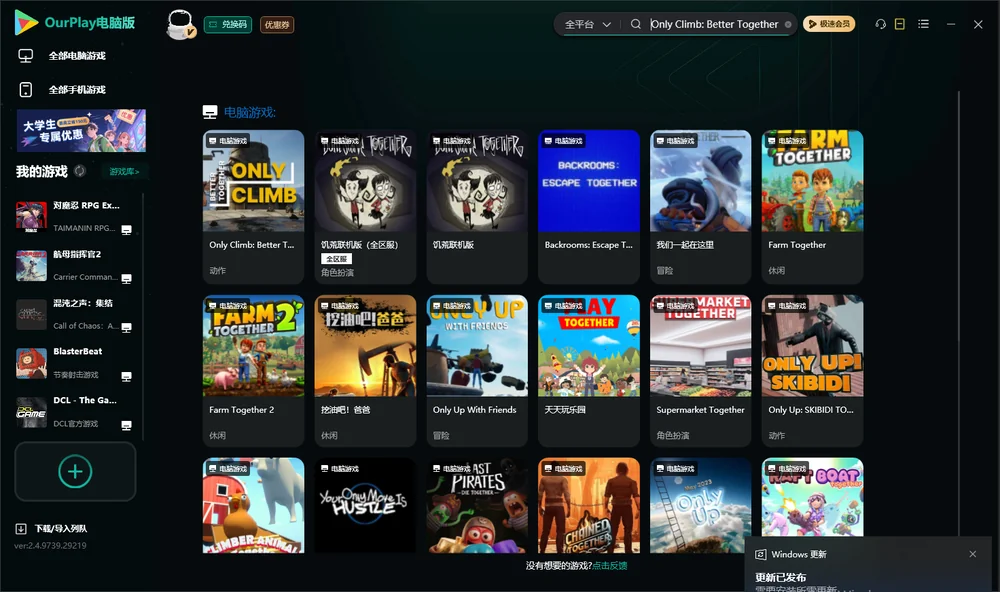The image size is (1000, 592).
Task: Click the add game plus button
Action: tap(75, 471)
